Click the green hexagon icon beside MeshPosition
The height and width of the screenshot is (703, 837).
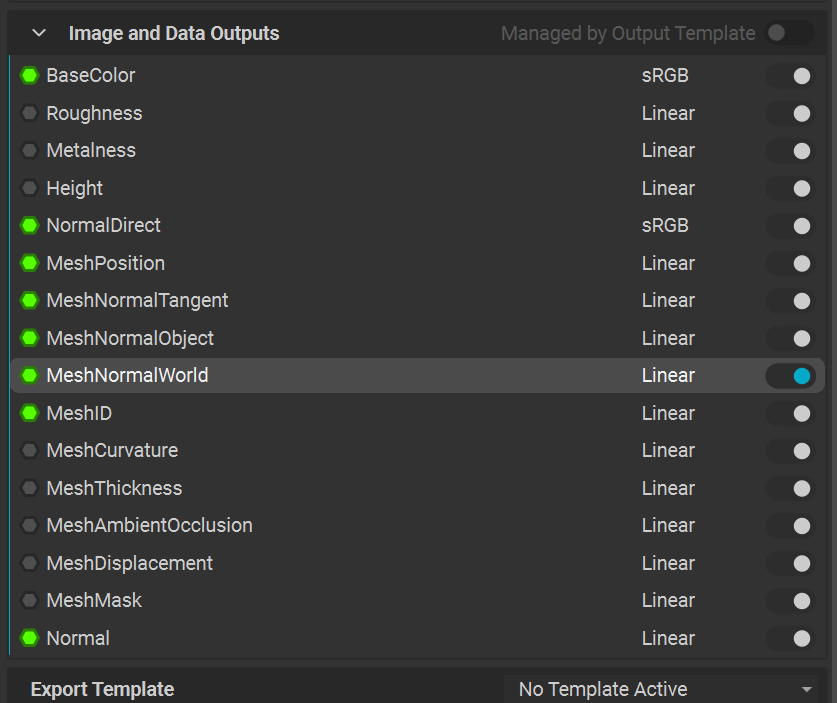(29, 263)
